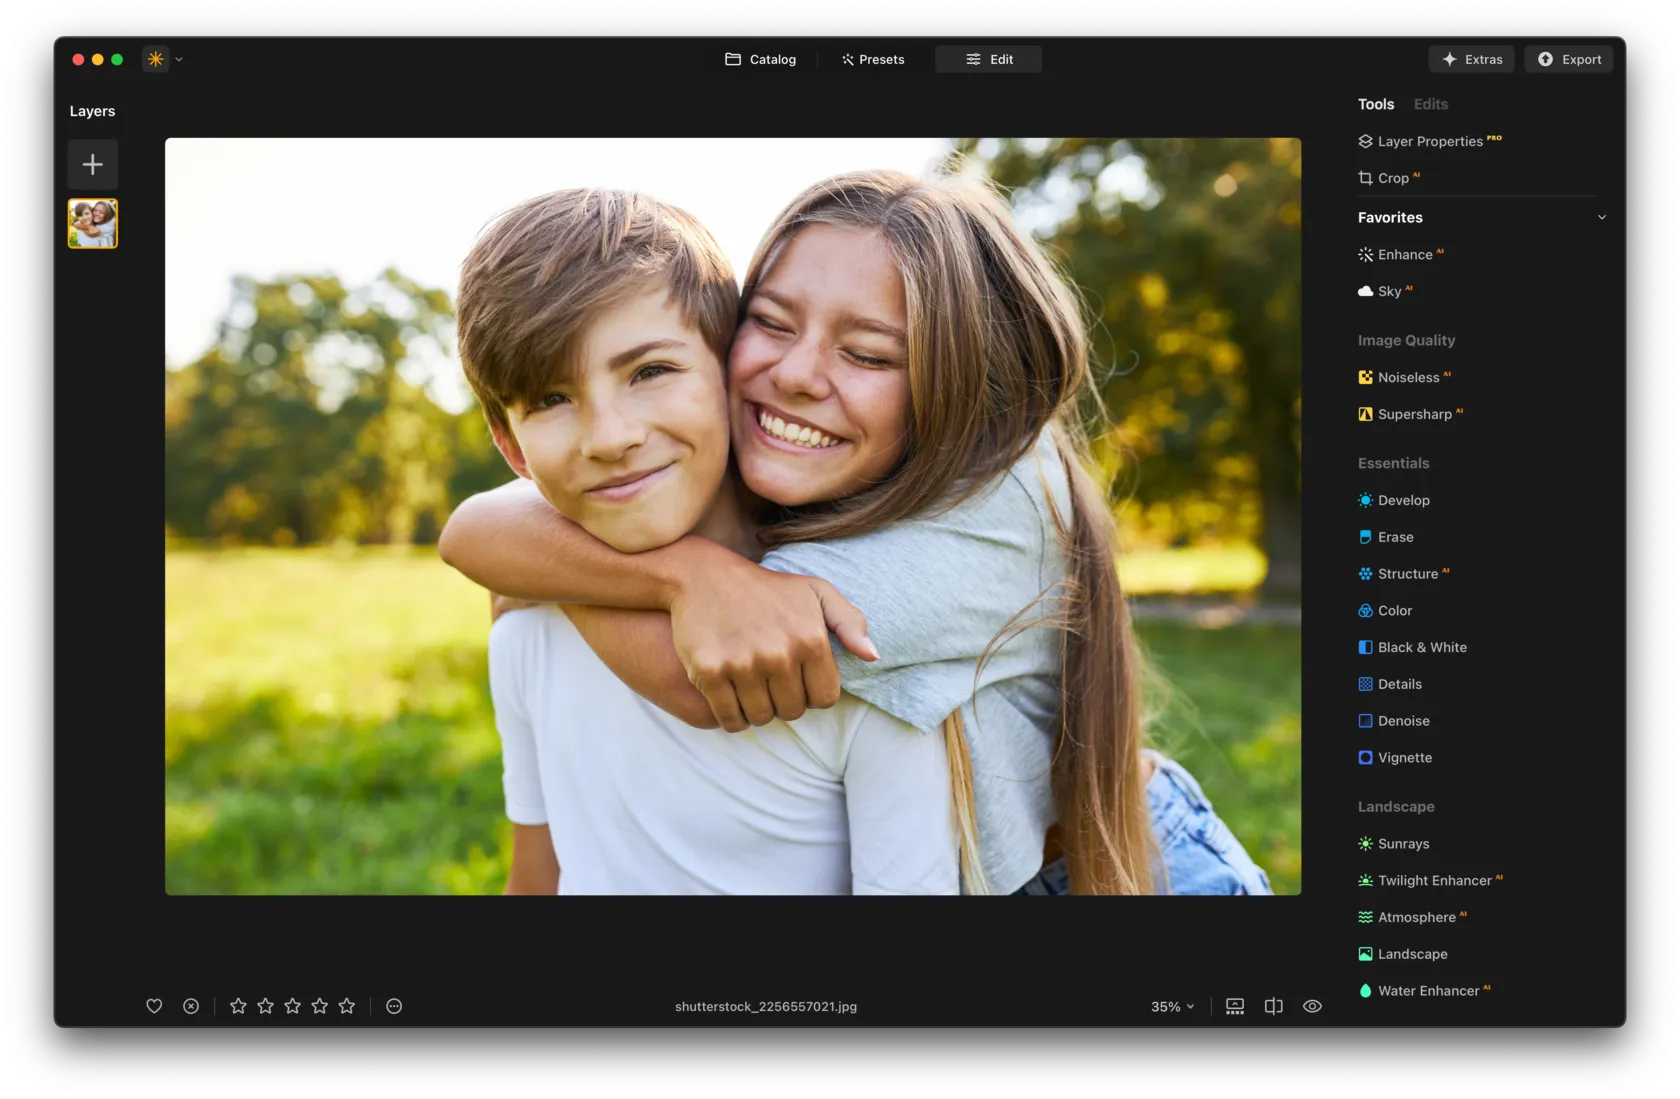Open the Extras button

click(x=1471, y=59)
